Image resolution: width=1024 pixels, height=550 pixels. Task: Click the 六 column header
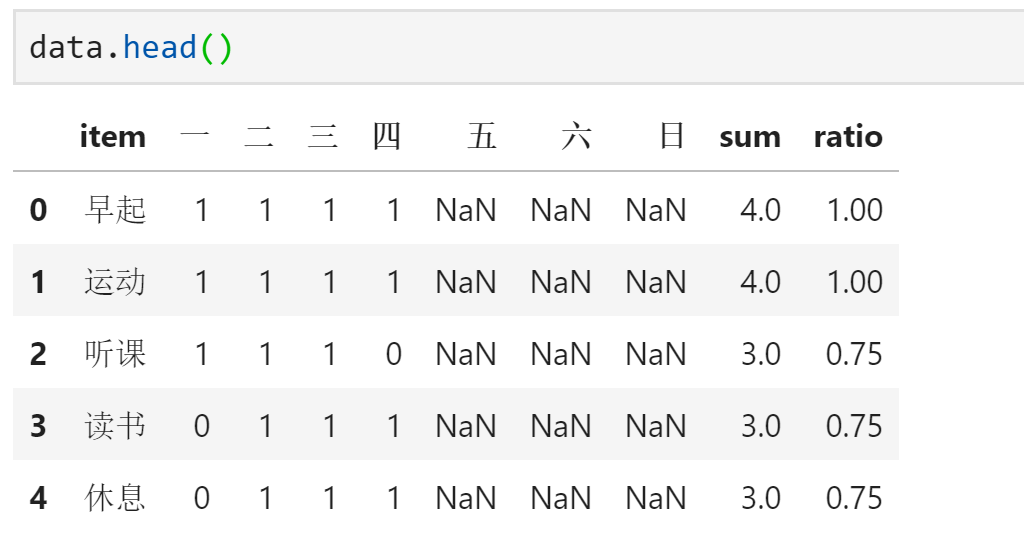(577, 137)
